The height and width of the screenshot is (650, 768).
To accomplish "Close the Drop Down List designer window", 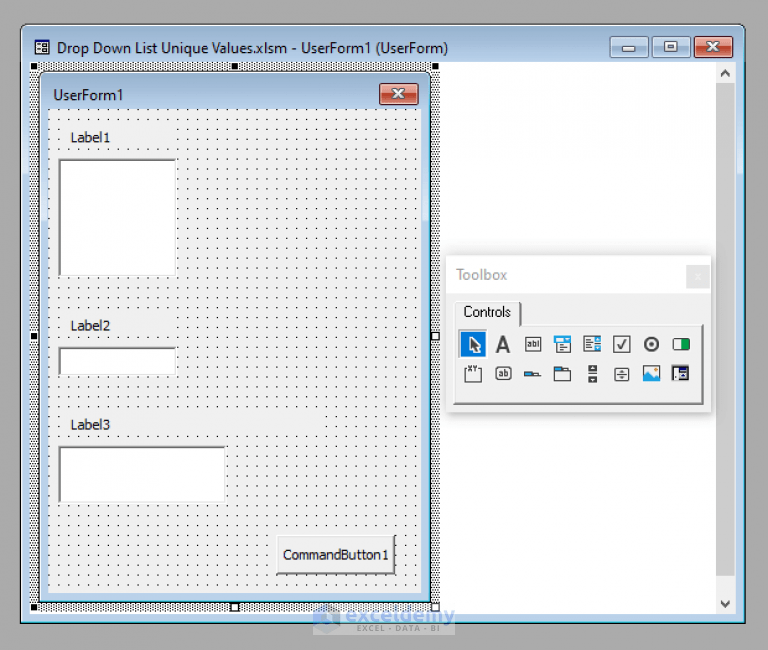I will 713,48.
